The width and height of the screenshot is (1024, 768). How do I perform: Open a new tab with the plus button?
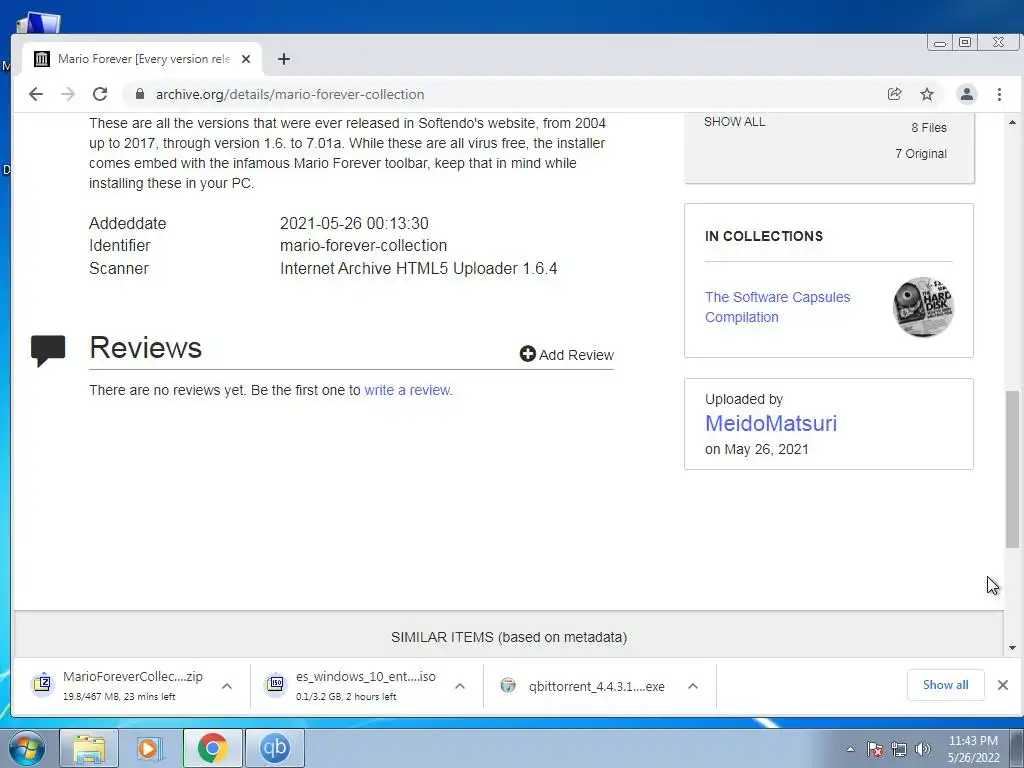[283, 59]
